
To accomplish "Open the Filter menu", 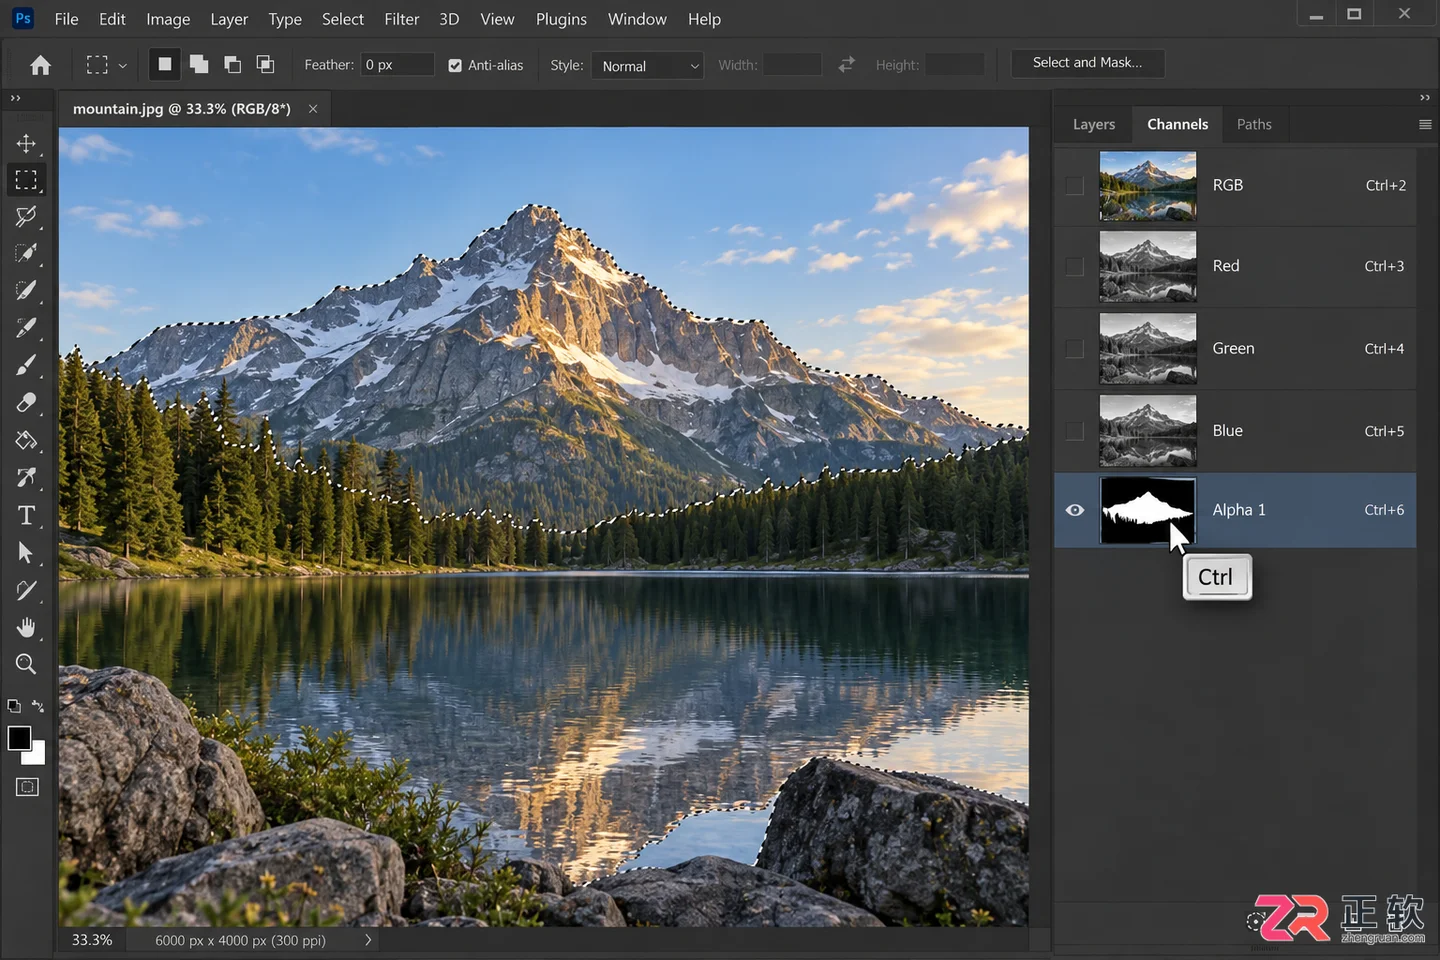I will pyautogui.click(x=402, y=19).
